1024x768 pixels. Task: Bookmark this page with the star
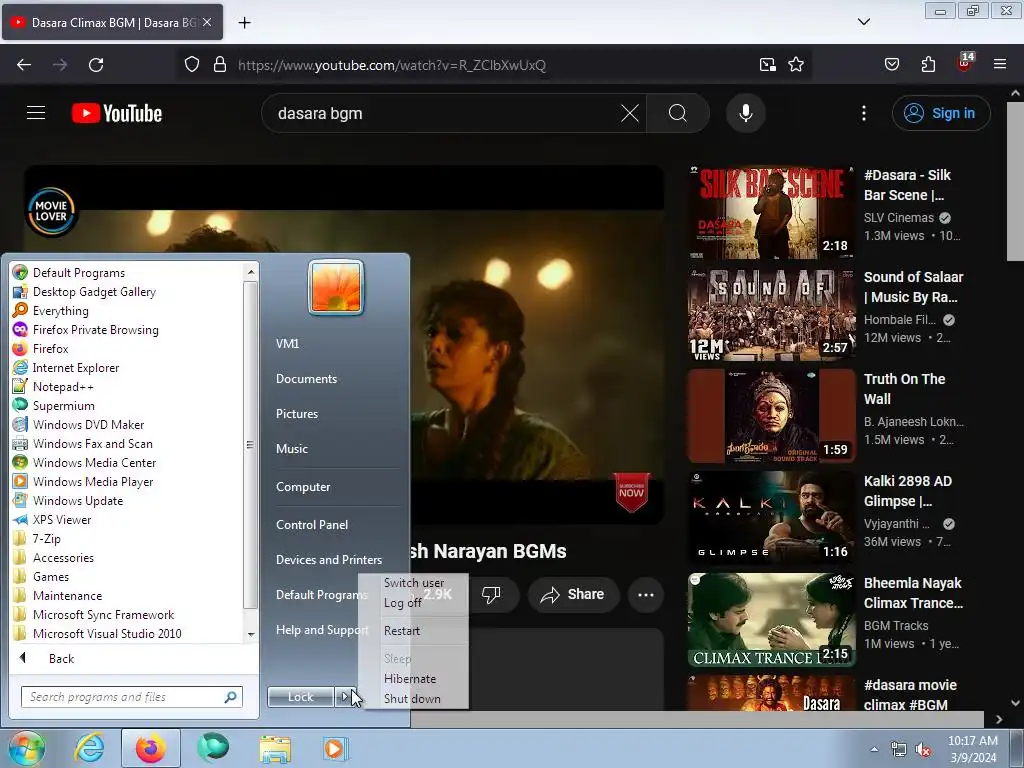coord(795,65)
